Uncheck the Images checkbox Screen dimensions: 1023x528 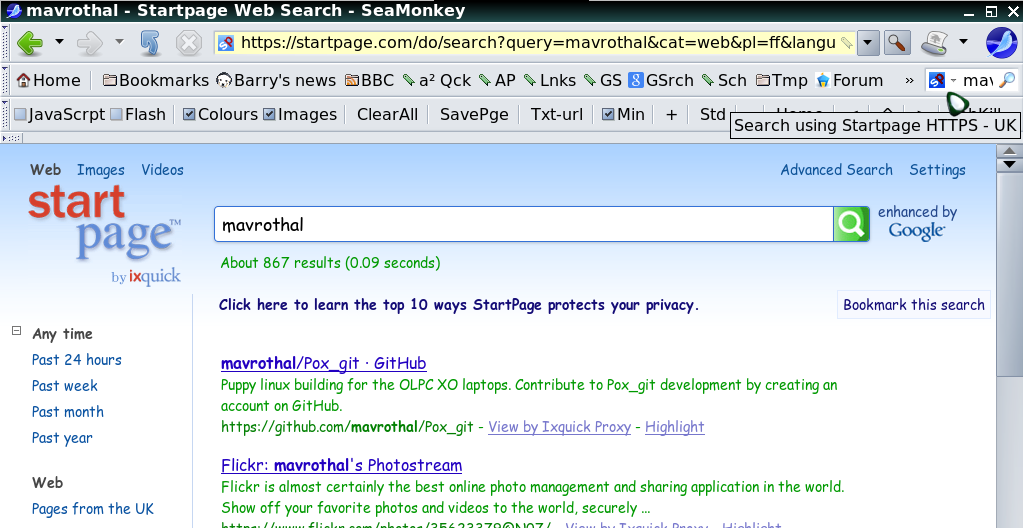pos(269,114)
